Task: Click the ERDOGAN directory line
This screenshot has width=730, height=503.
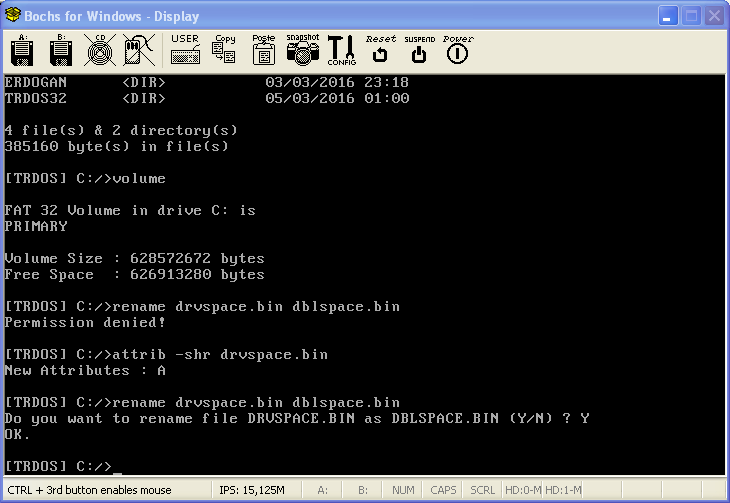Action: click(x=207, y=82)
